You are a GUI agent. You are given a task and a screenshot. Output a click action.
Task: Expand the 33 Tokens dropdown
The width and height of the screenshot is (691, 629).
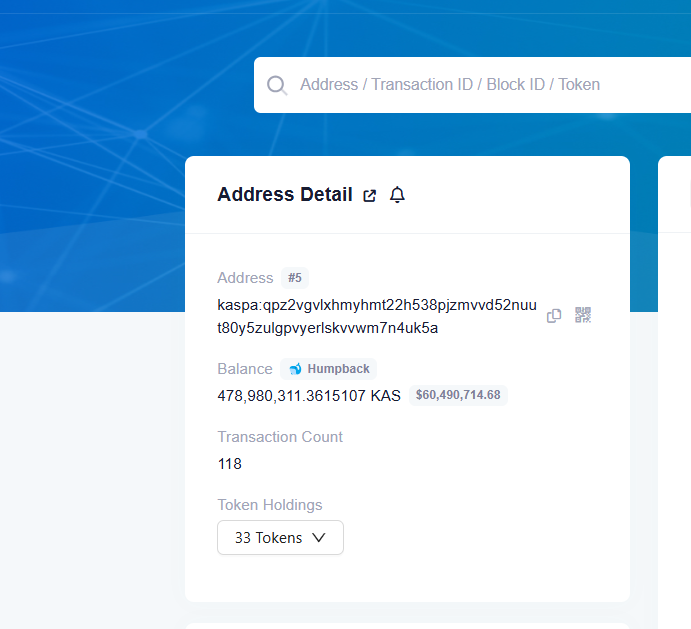(x=280, y=537)
